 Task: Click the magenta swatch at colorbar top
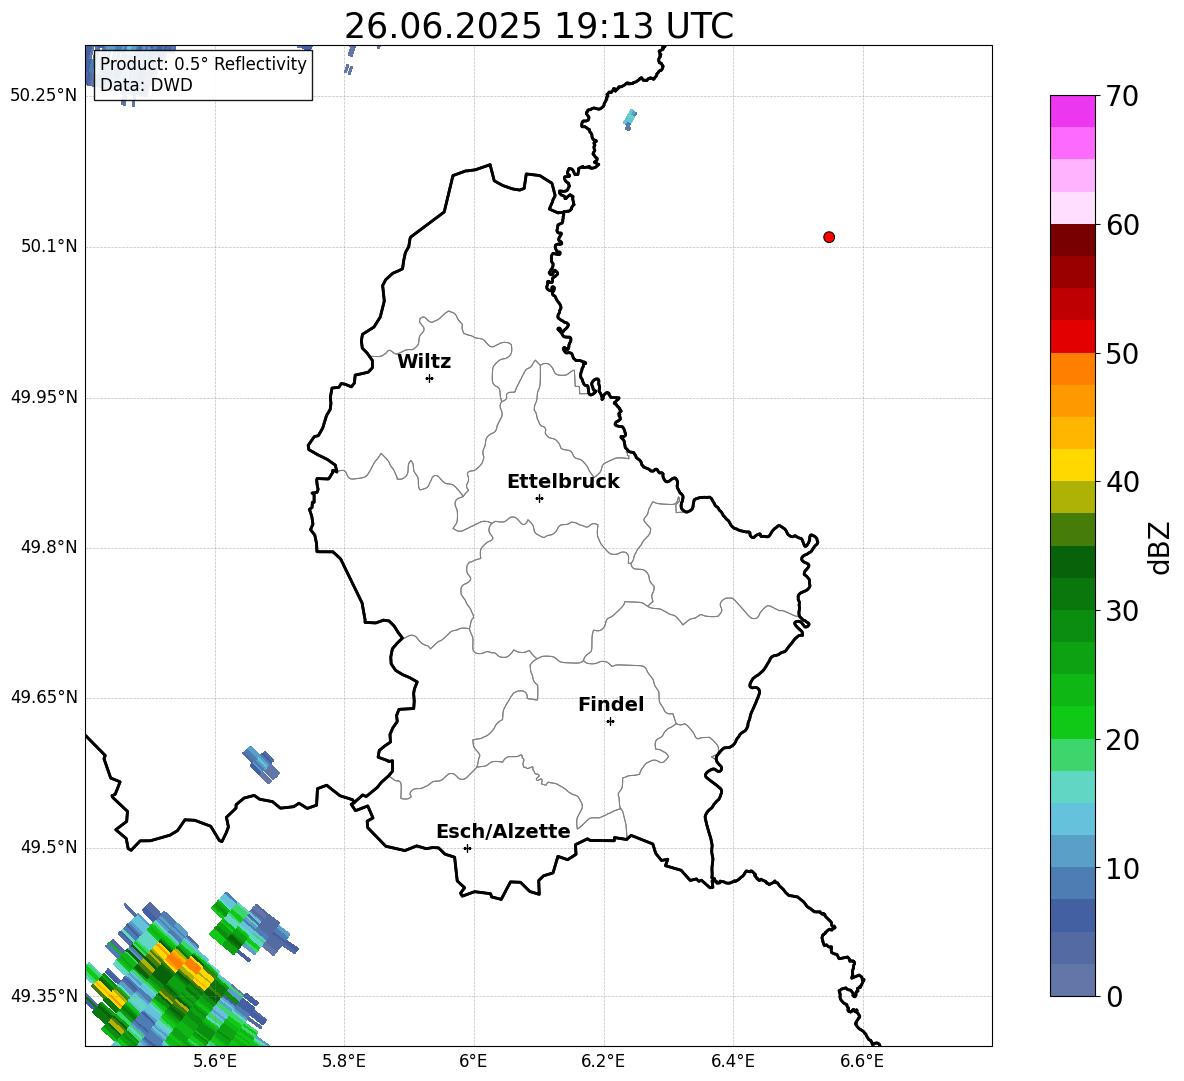click(x=1073, y=111)
